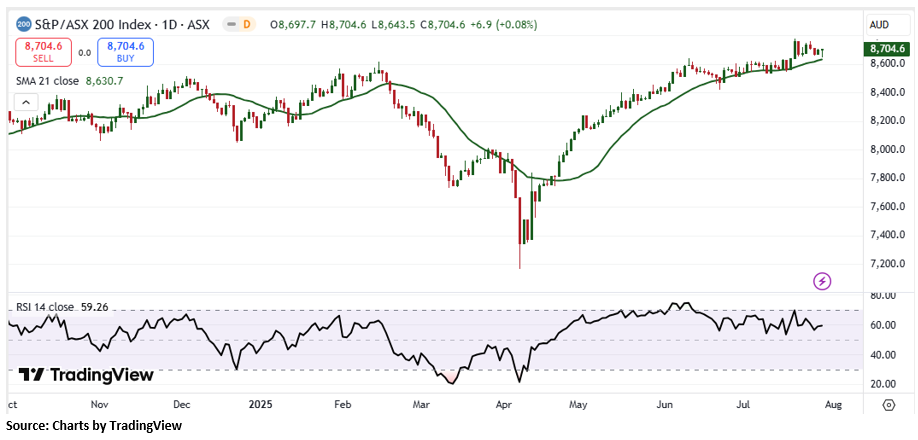Click the Apr label on the time axis
Screen dimensions: 918x440
pyautogui.click(x=503, y=404)
